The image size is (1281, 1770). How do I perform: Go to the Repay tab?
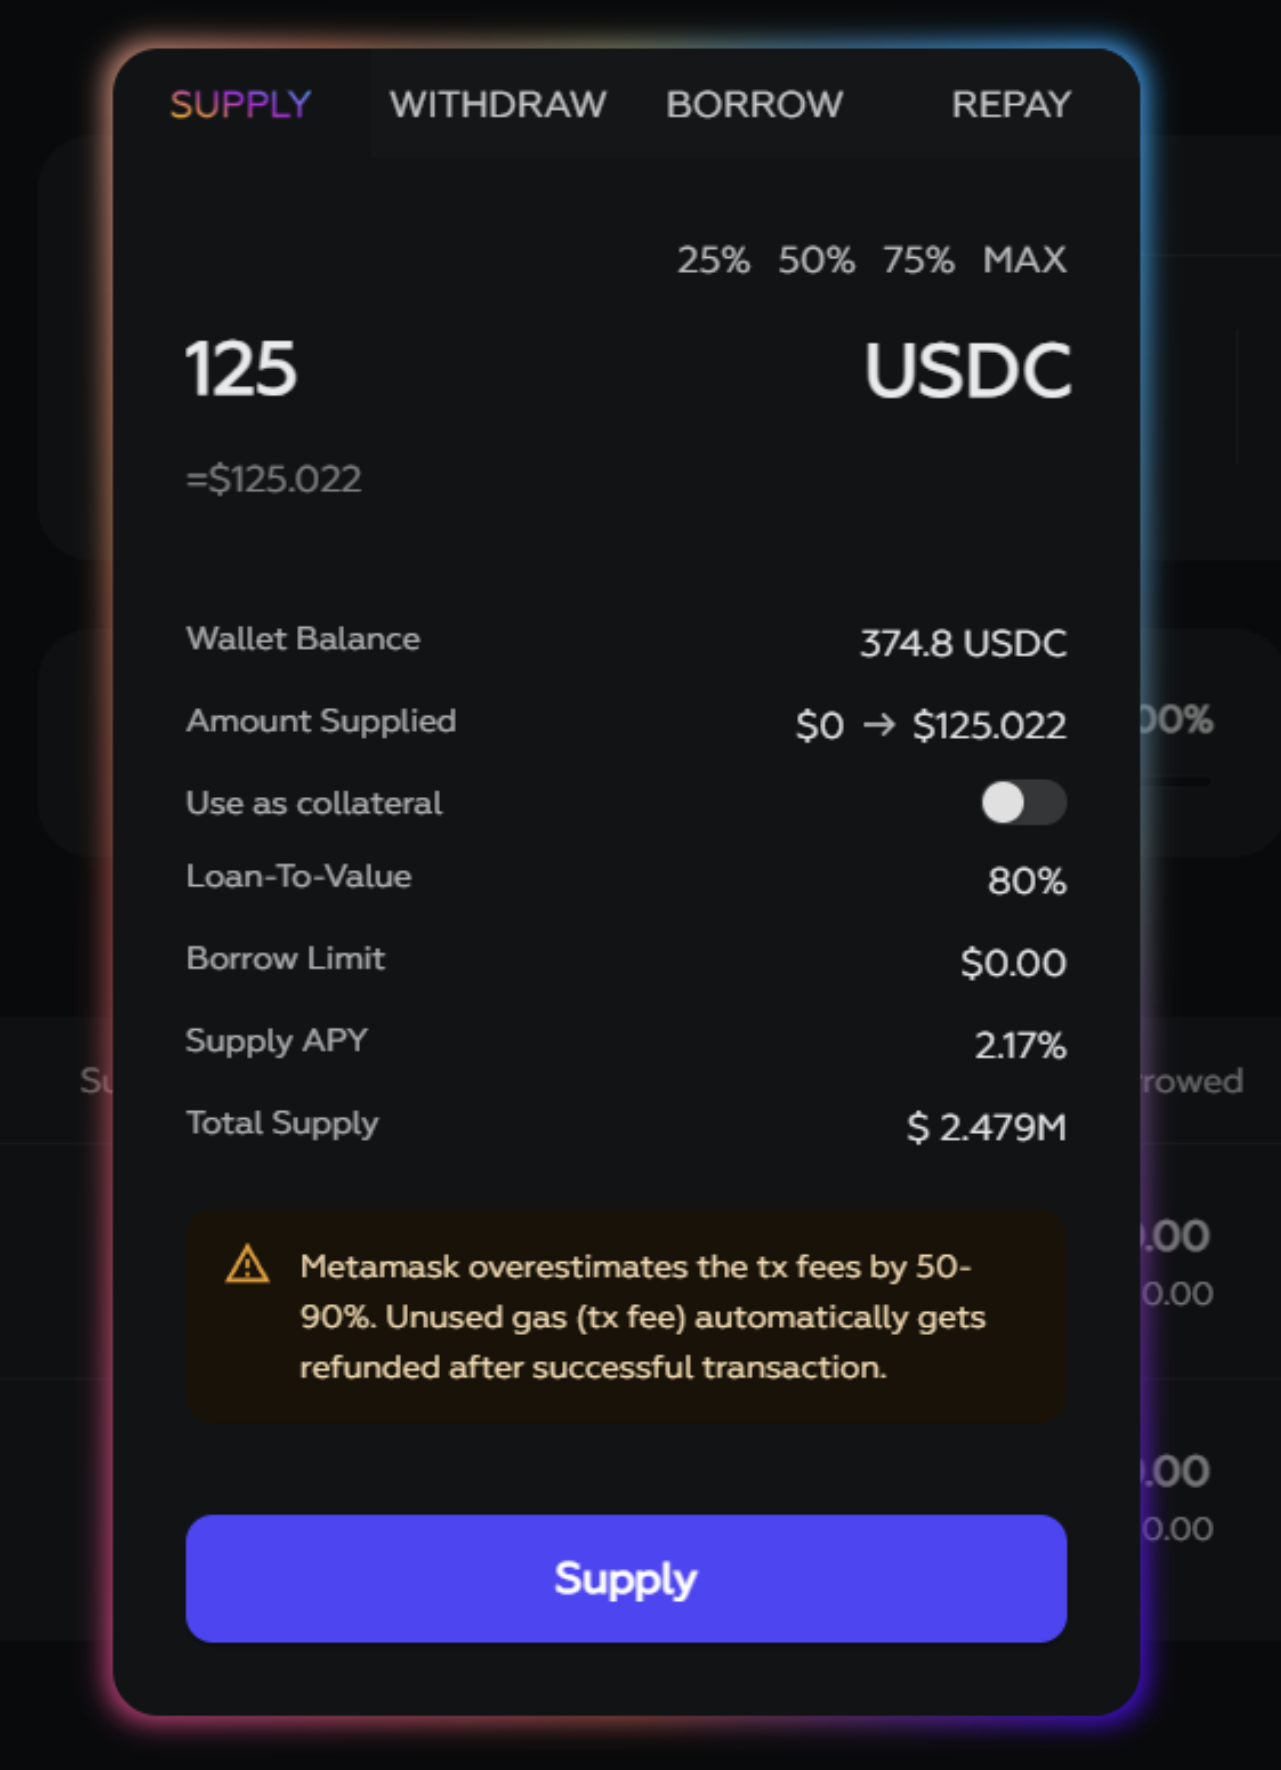click(x=1010, y=104)
